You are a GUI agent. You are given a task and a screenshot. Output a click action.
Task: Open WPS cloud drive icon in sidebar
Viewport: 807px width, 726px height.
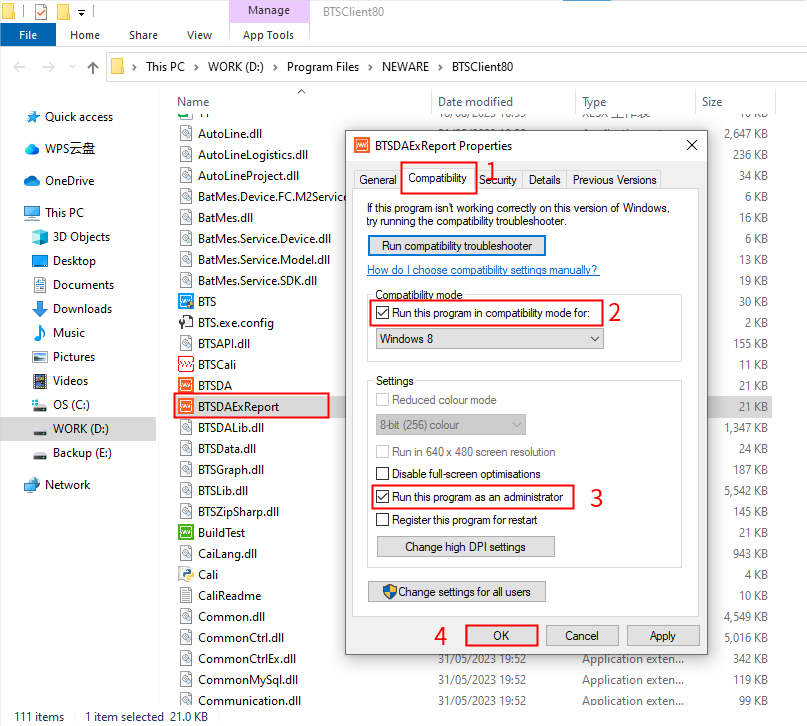(x=32, y=149)
